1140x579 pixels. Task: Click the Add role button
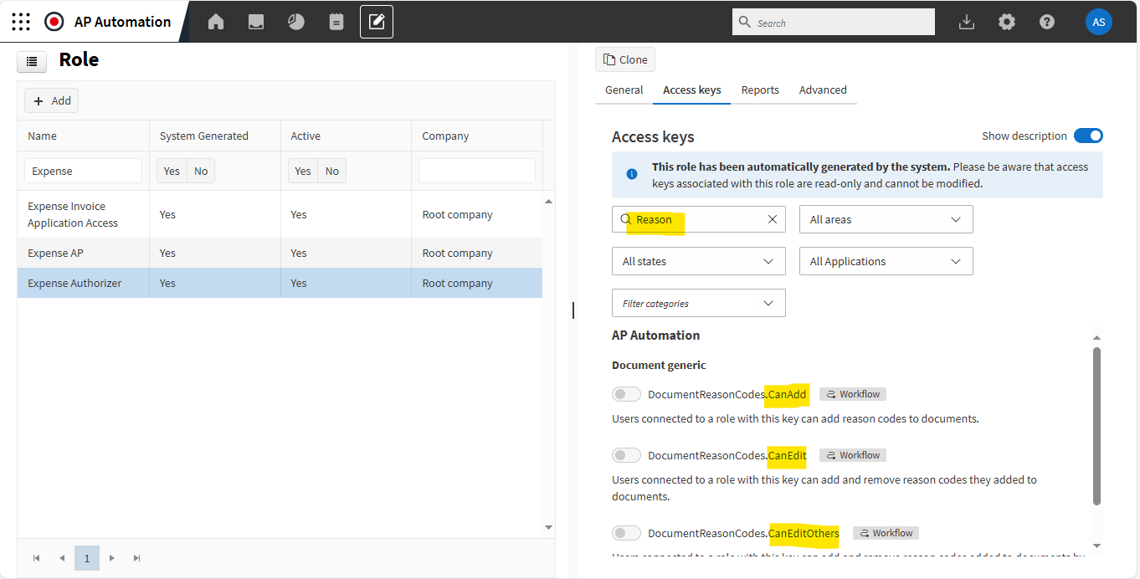[52, 101]
